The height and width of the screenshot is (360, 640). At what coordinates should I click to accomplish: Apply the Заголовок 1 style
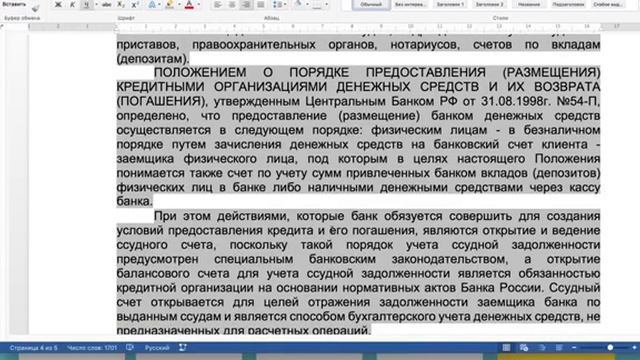point(450,4)
